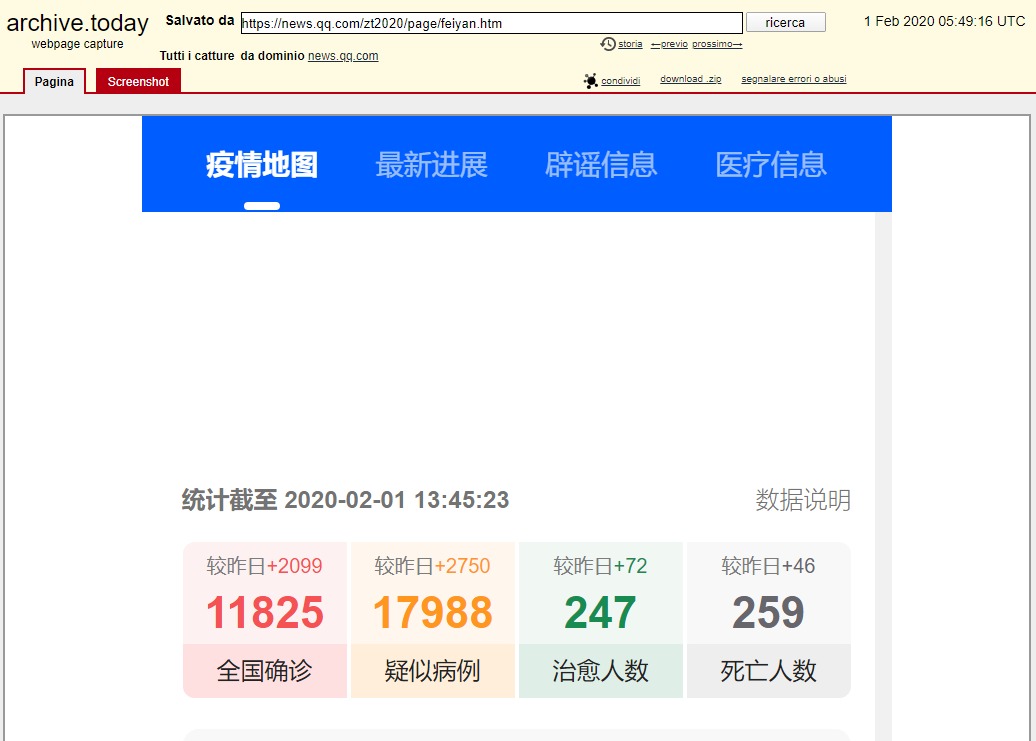
Task: Click the 17988 suspected cases number
Action: point(433,612)
